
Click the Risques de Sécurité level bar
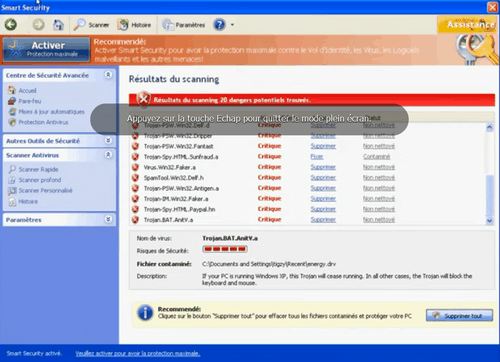[x=225, y=249]
